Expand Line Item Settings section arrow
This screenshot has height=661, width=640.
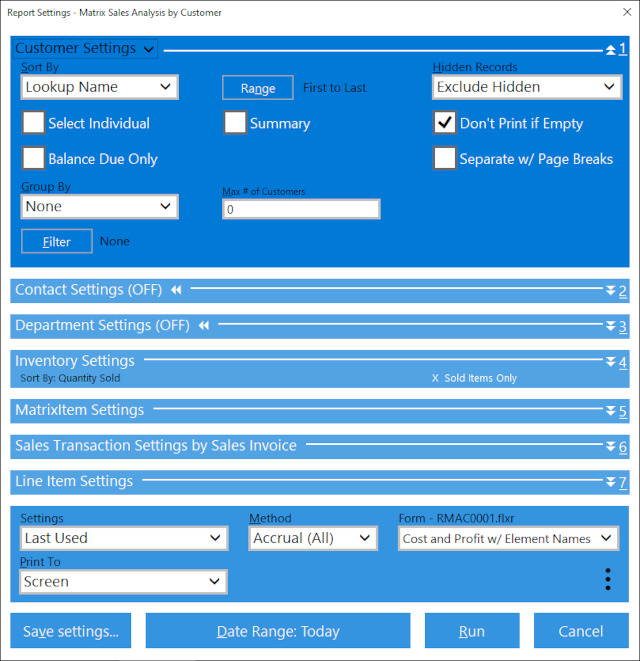tap(611, 482)
